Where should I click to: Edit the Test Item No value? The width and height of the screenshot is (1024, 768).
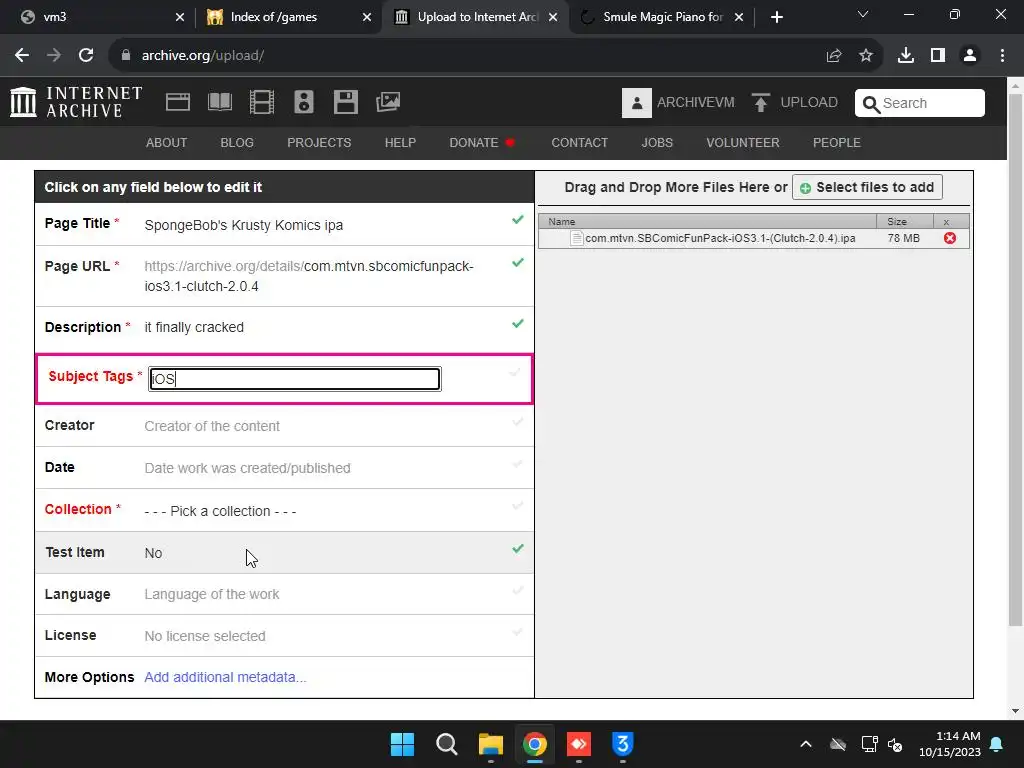coord(153,553)
